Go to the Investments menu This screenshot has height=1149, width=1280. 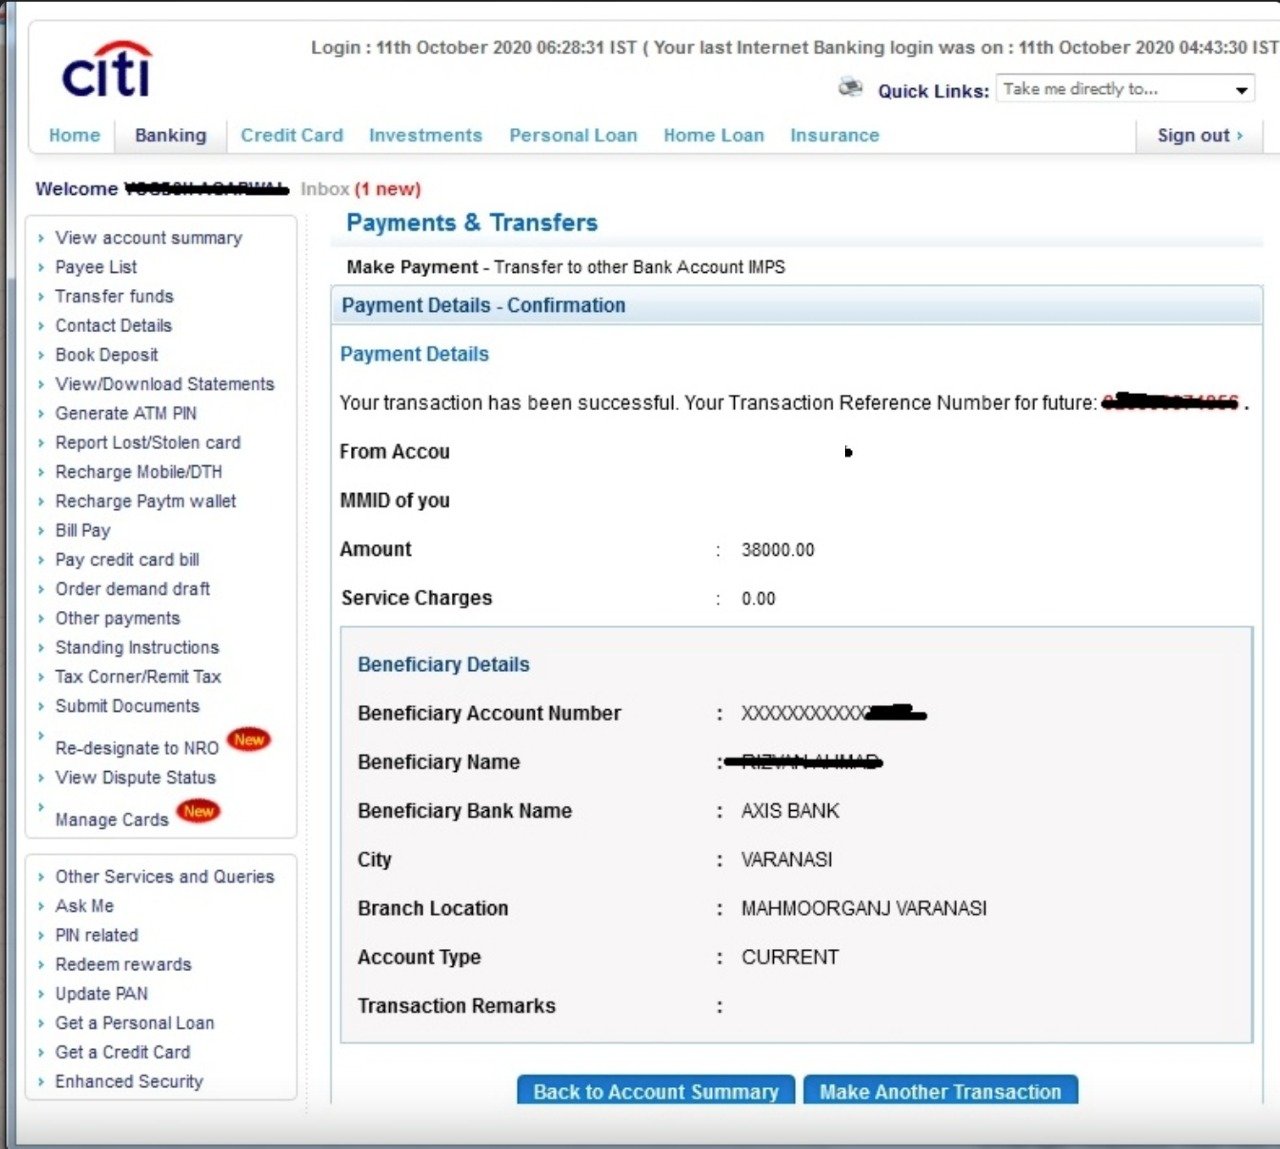(x=425, y=136)
